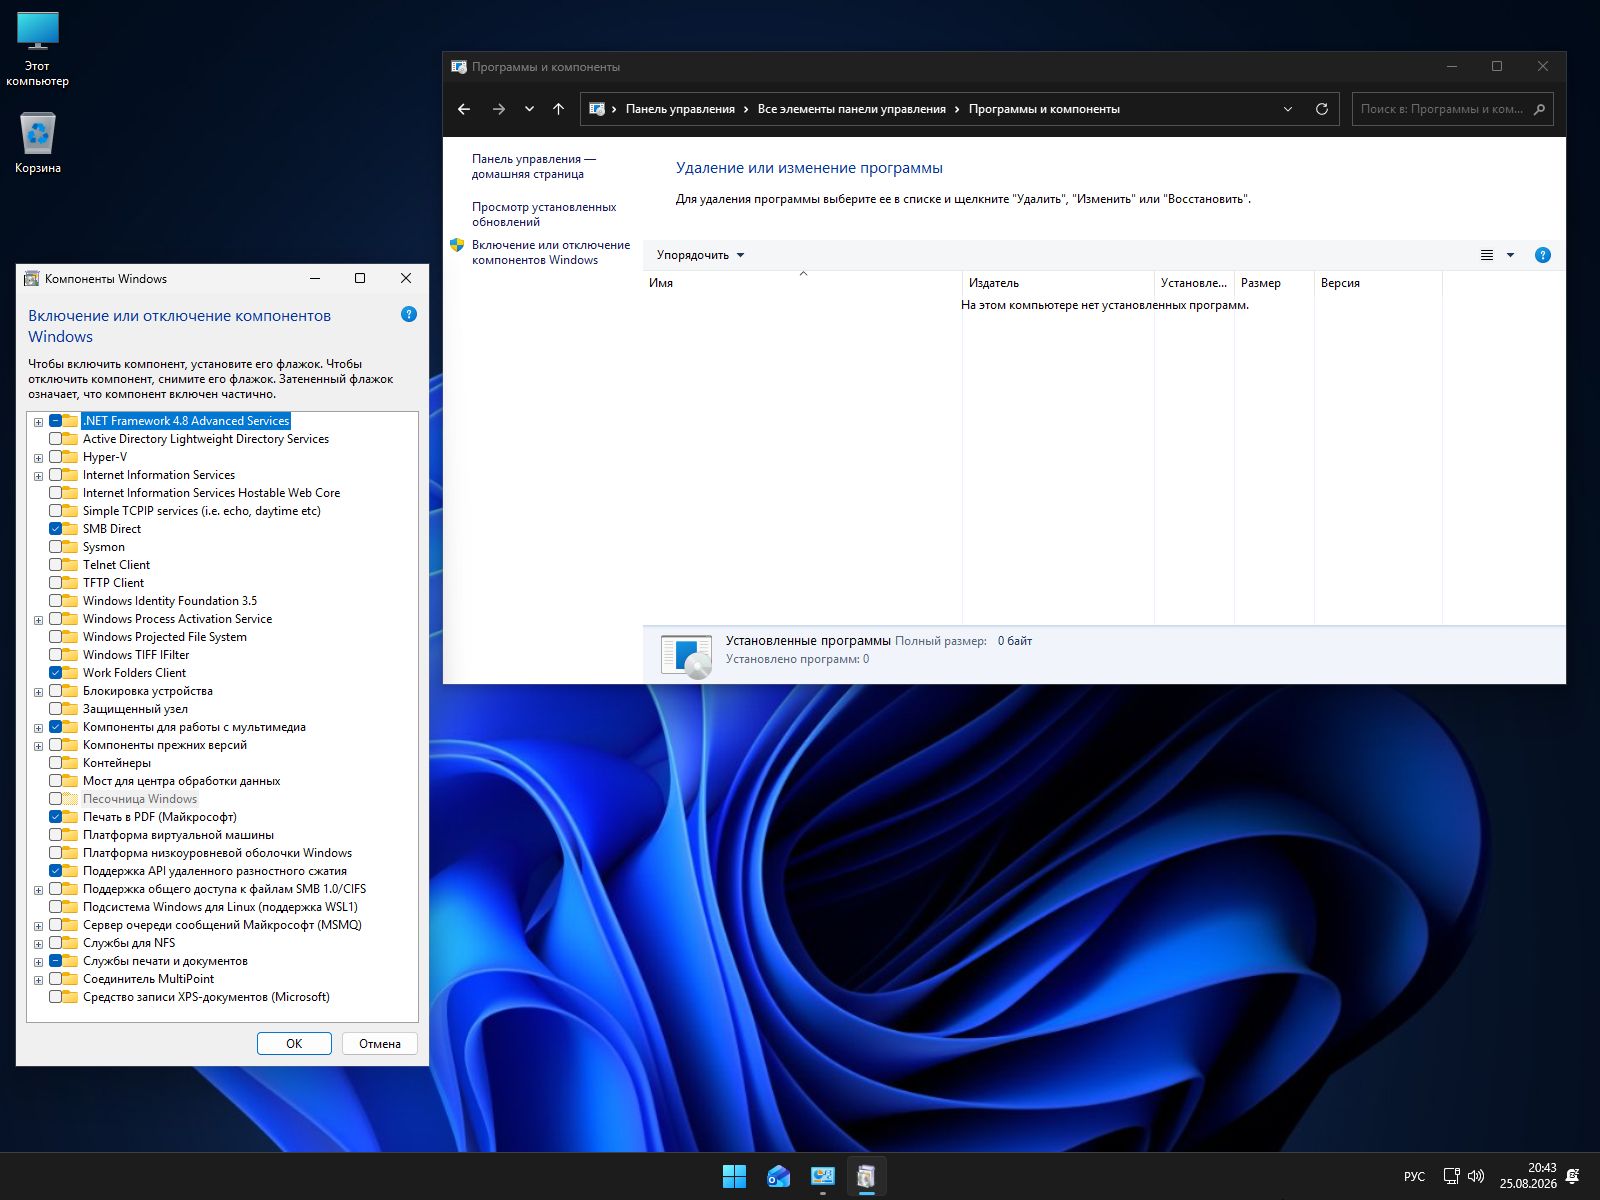Check the TFTP Client checkbox

56,583
